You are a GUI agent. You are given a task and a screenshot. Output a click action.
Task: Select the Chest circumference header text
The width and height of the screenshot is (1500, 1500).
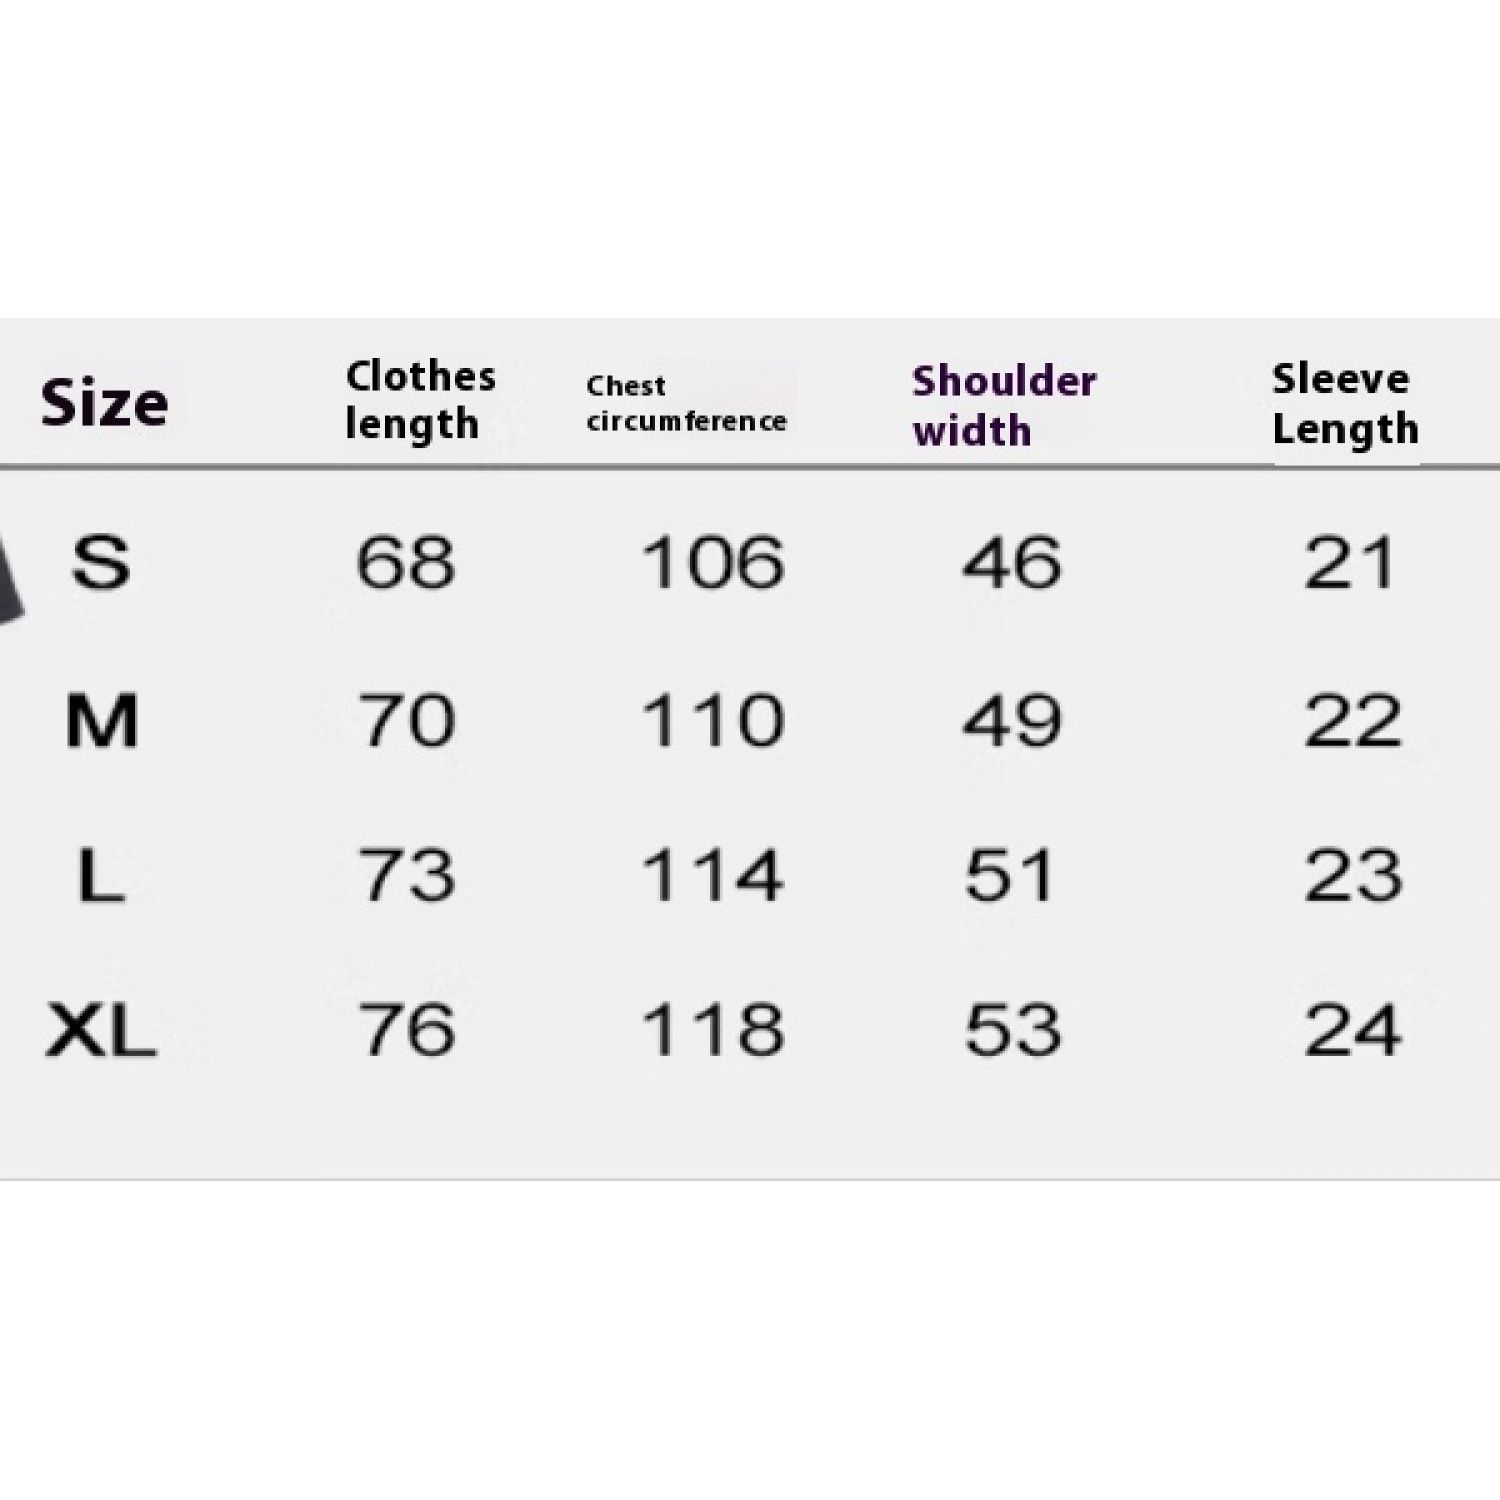[x=686, y=403]
